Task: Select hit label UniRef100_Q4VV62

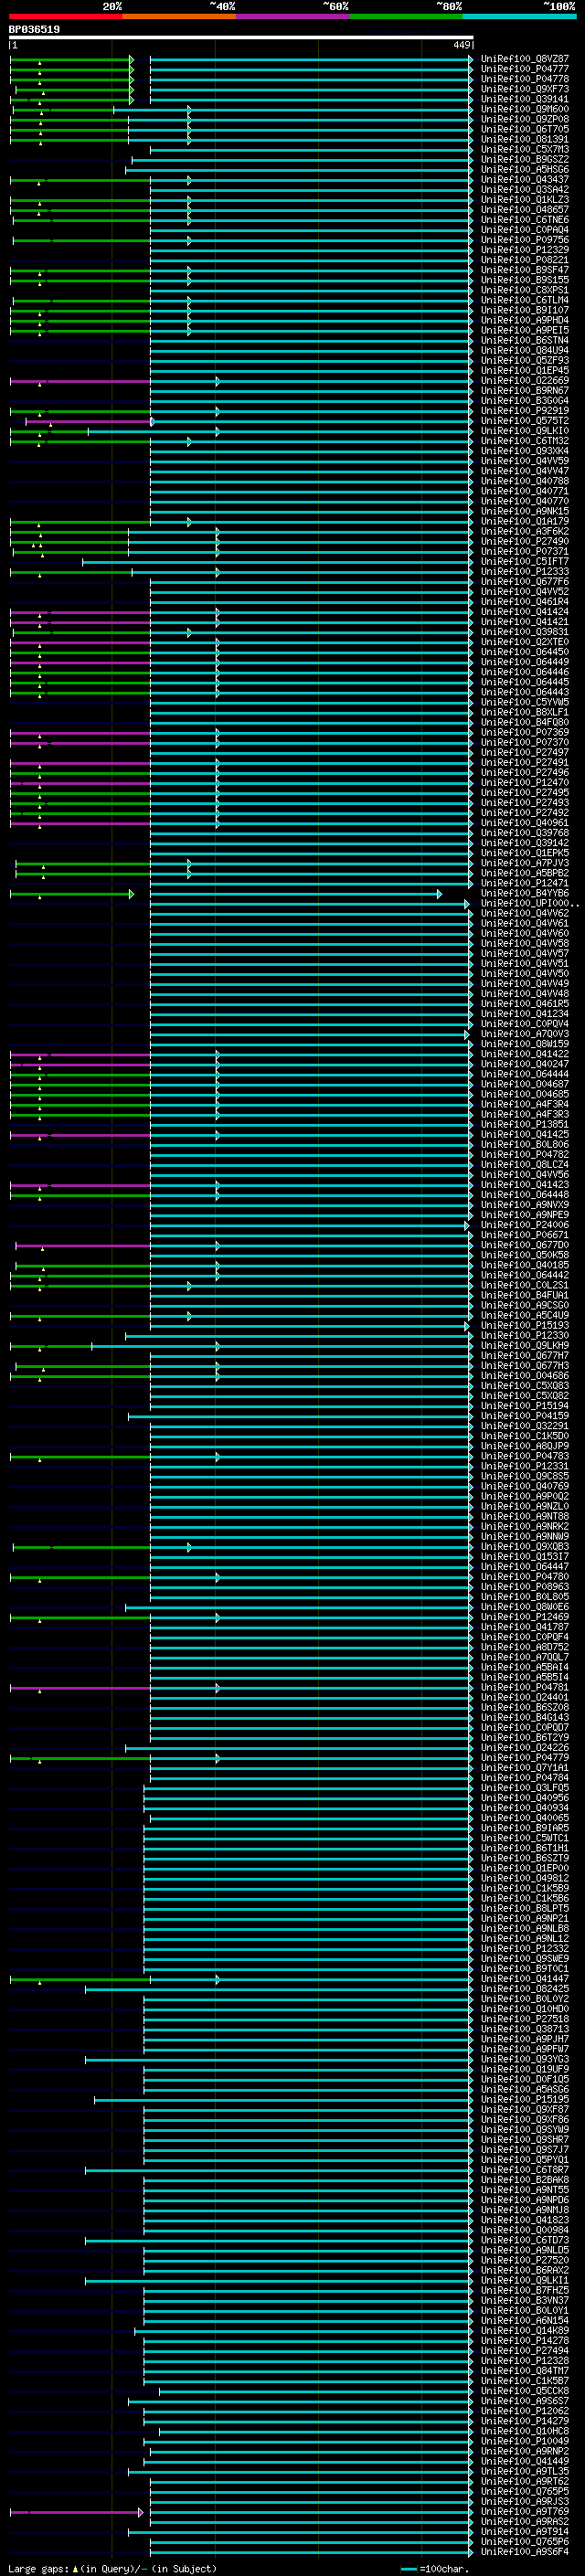Action: tap(525, 914)
